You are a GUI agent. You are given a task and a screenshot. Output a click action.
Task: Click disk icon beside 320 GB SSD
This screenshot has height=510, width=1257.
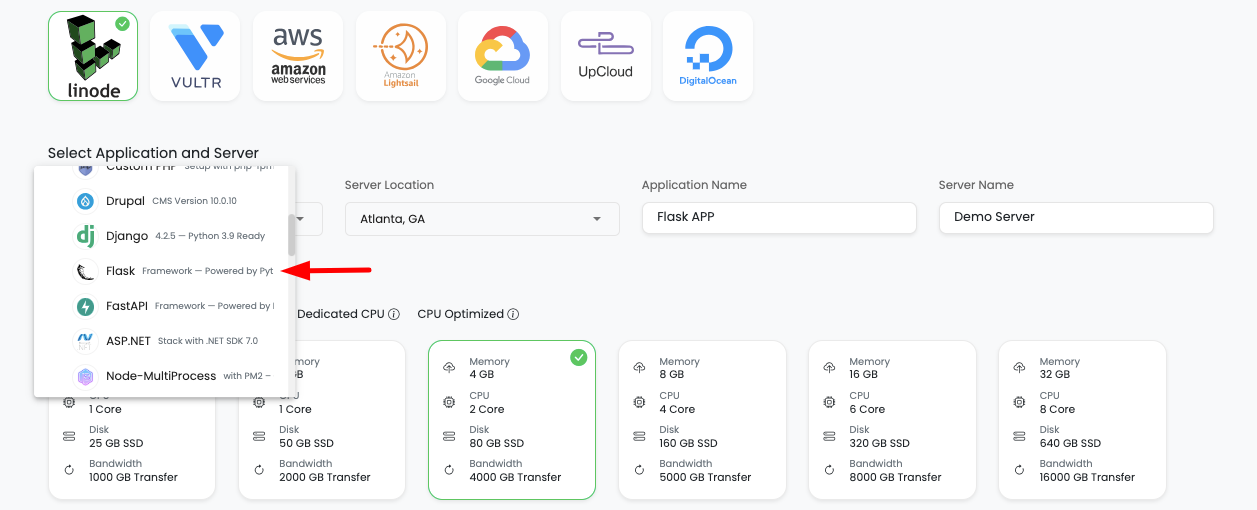coord(829,436)
